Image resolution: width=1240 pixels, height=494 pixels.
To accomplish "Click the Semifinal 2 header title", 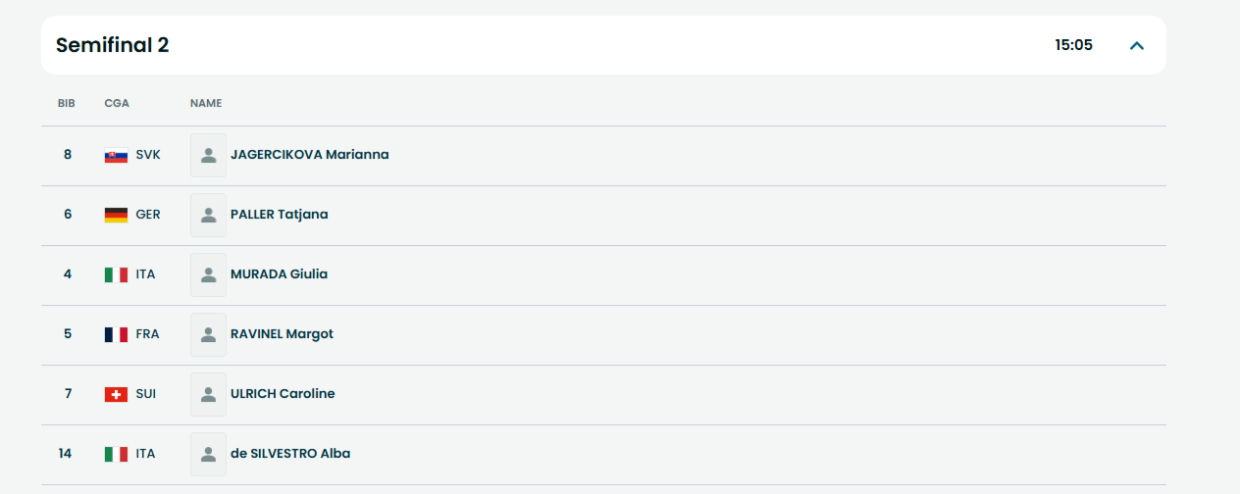I will [x=112, y=45].
